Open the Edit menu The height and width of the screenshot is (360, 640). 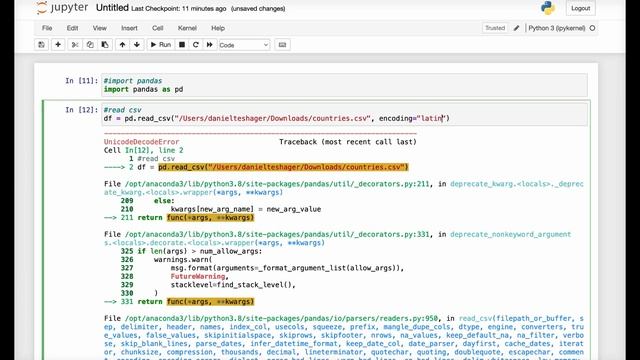click(72, 28)
